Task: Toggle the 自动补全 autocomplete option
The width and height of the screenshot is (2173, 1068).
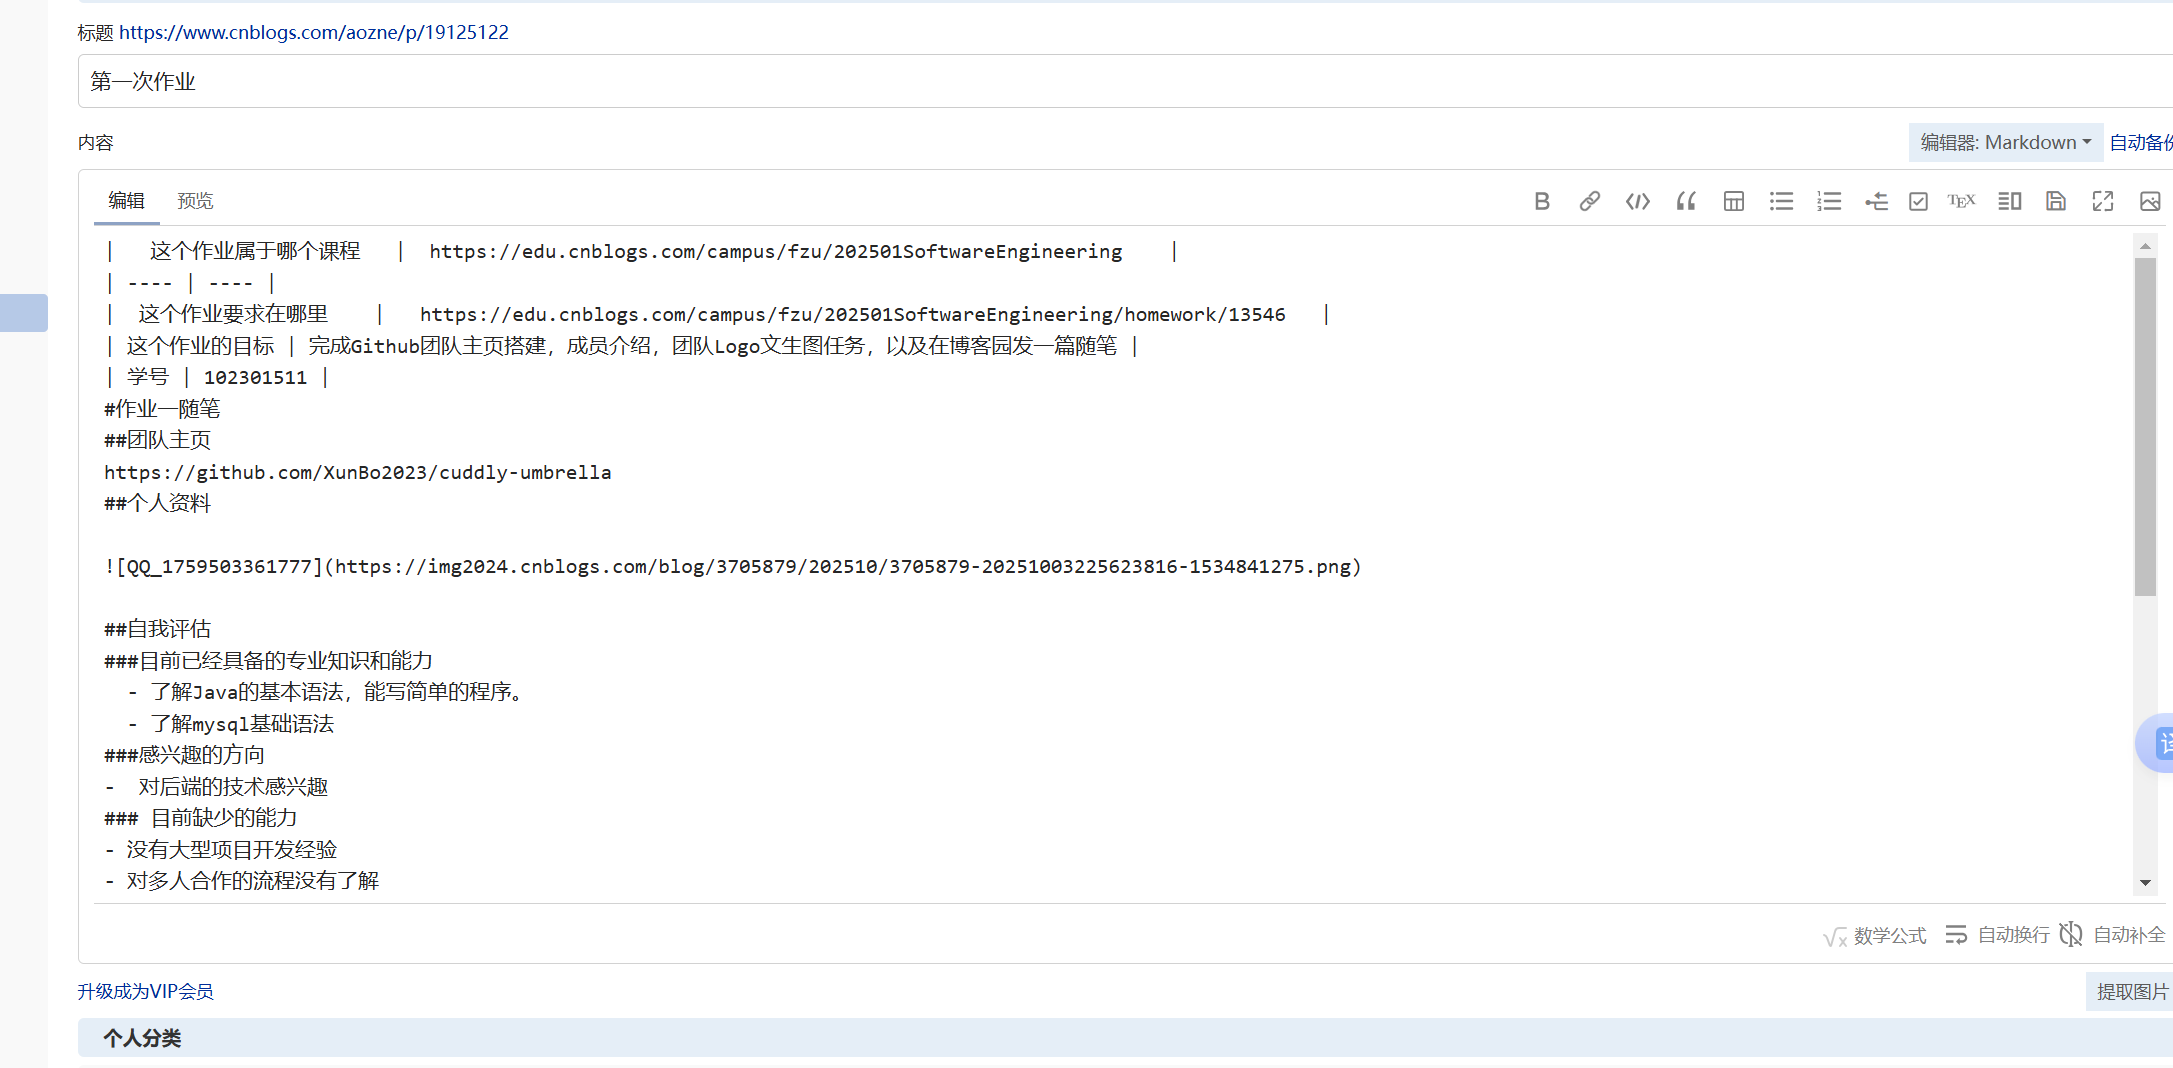Action: (2112, 935)
